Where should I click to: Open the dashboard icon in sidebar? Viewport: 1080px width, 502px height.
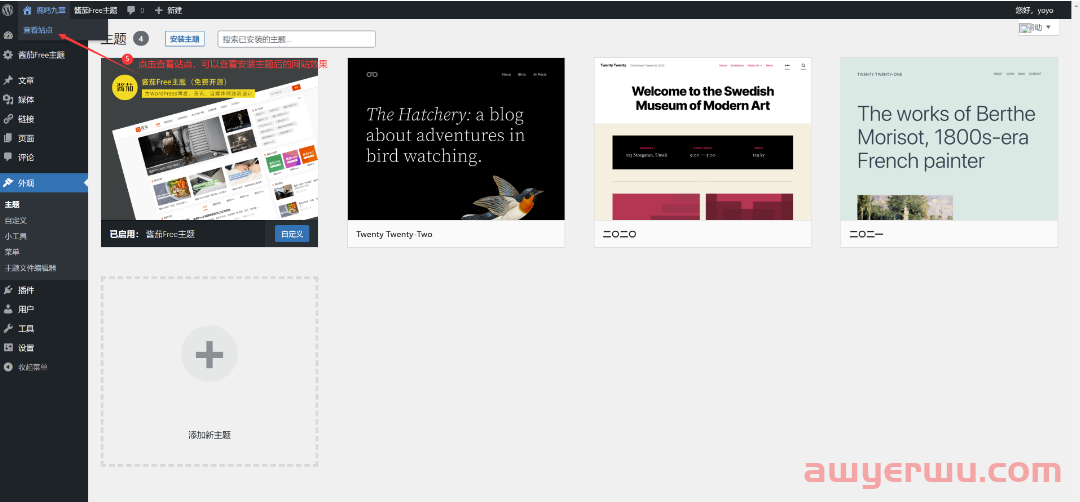tap(8, 35)
